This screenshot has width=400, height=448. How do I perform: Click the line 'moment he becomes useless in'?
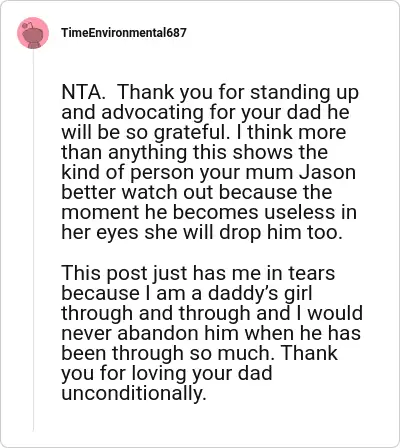point(209,212)
